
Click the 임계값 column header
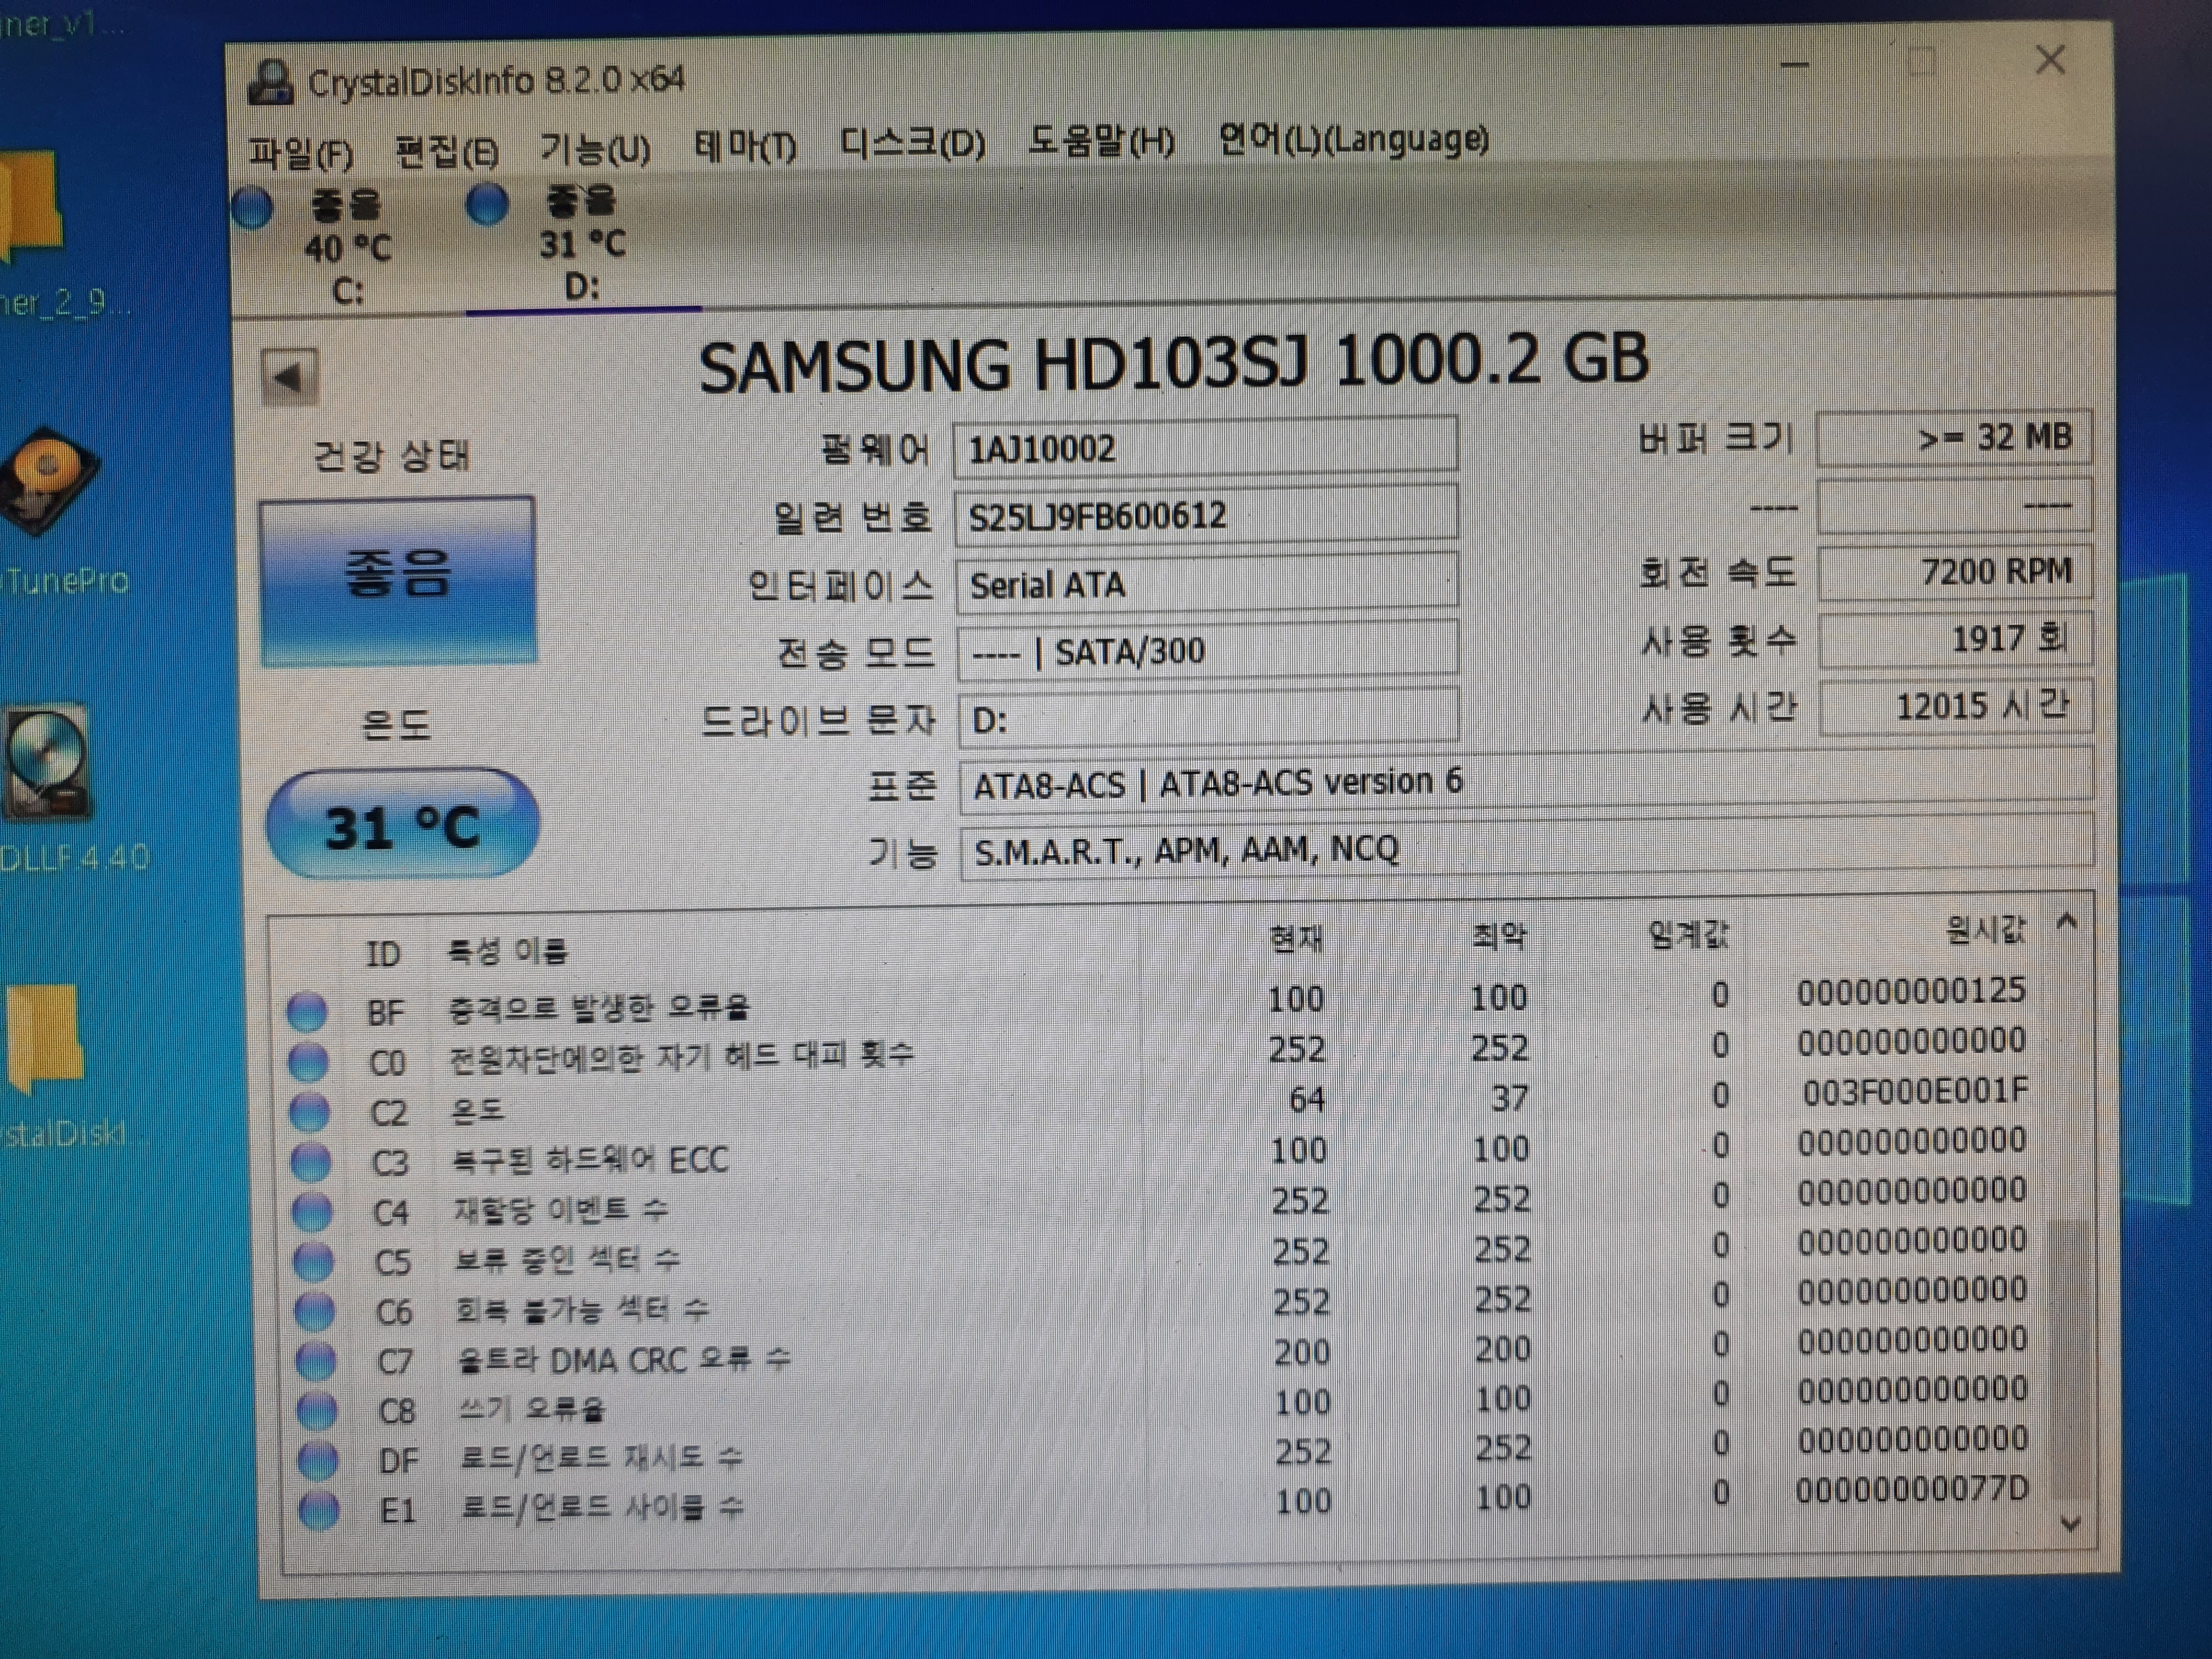tap(1688, 934)
